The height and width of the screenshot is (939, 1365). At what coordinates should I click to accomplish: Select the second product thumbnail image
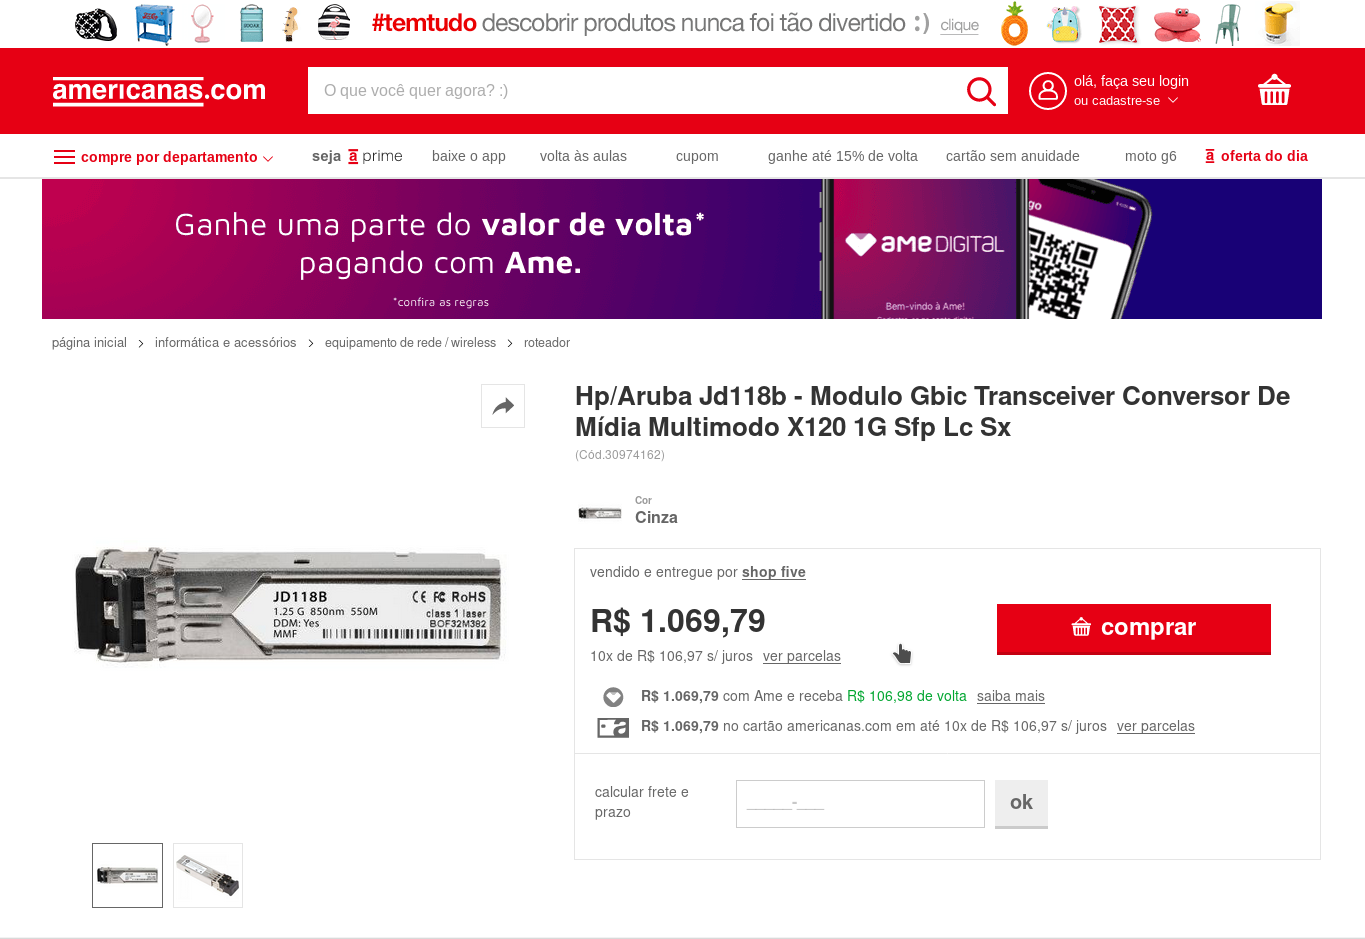tap(208, 875)
